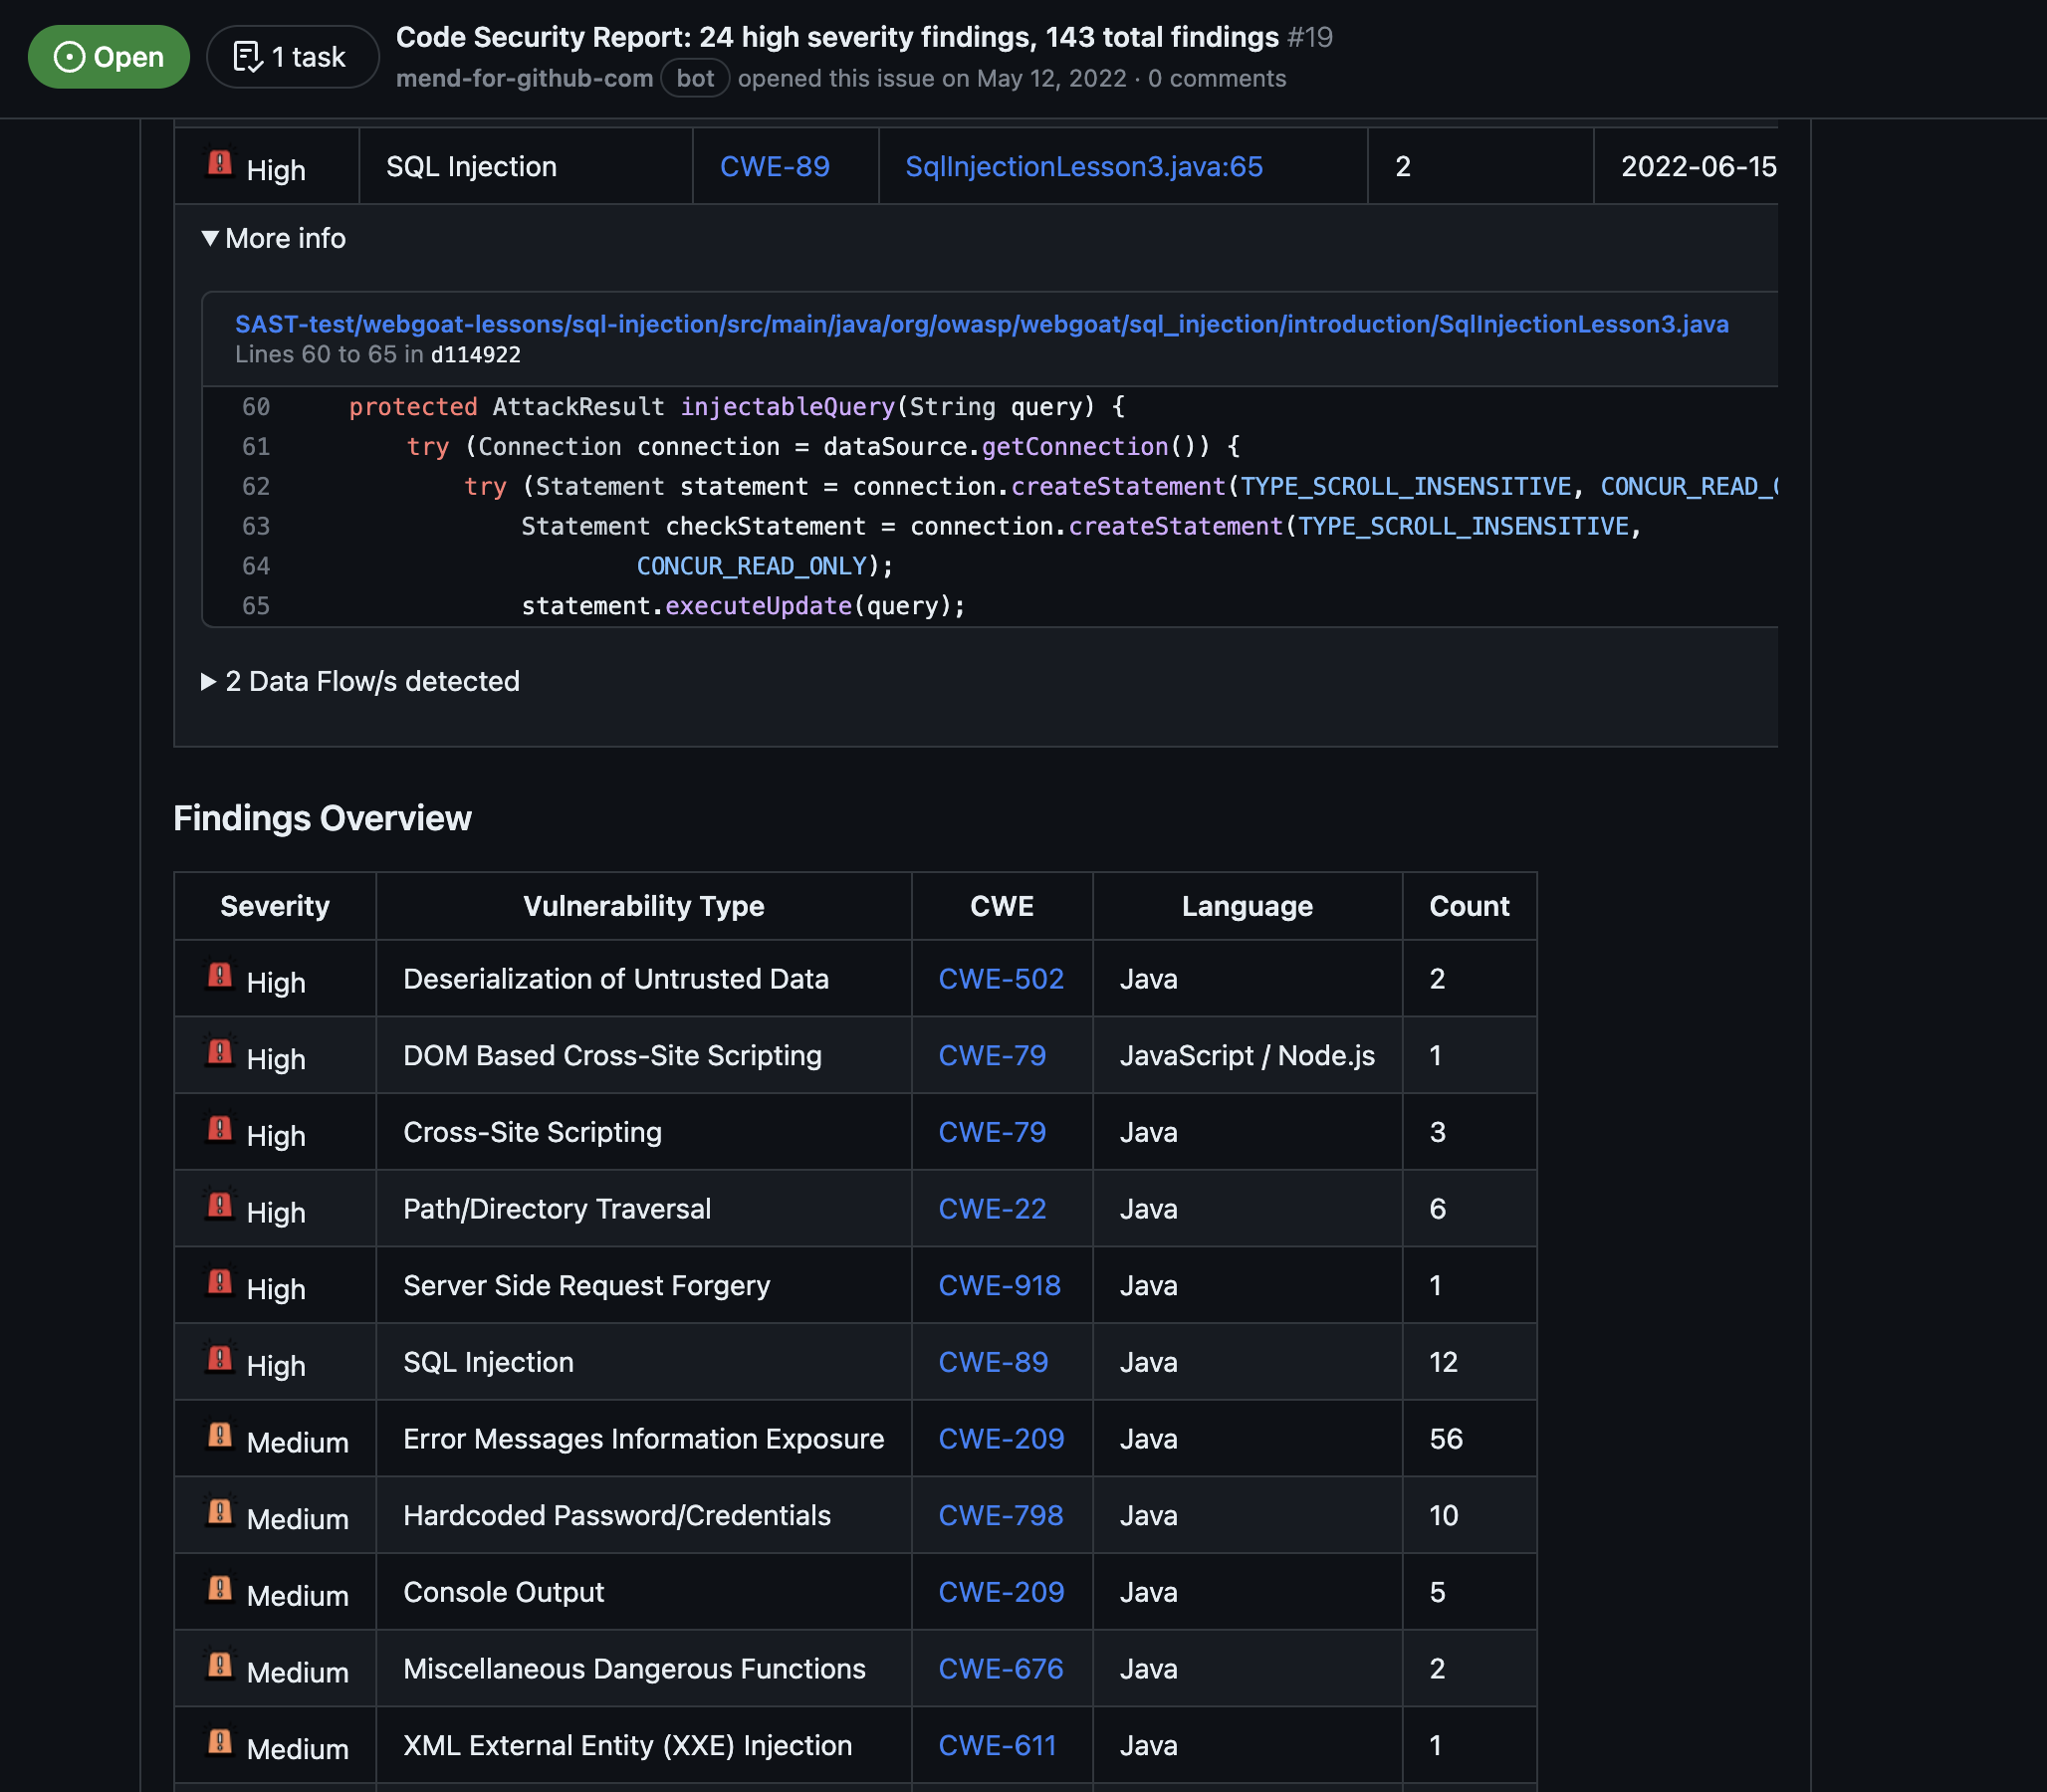The image size is (2047, 1792).
Task: Click the orange Medium icon beside XML External Entity Injection
Action: [x=219, y=1742]
